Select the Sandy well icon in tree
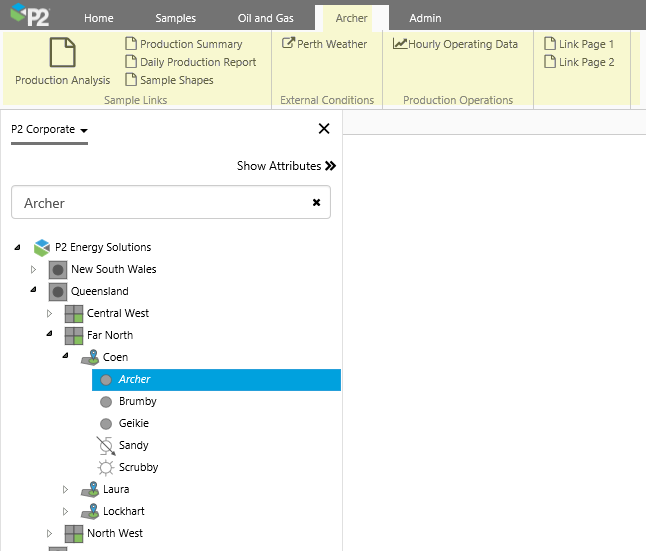Viewport: 646px width, 551px height. pos(105,445)
